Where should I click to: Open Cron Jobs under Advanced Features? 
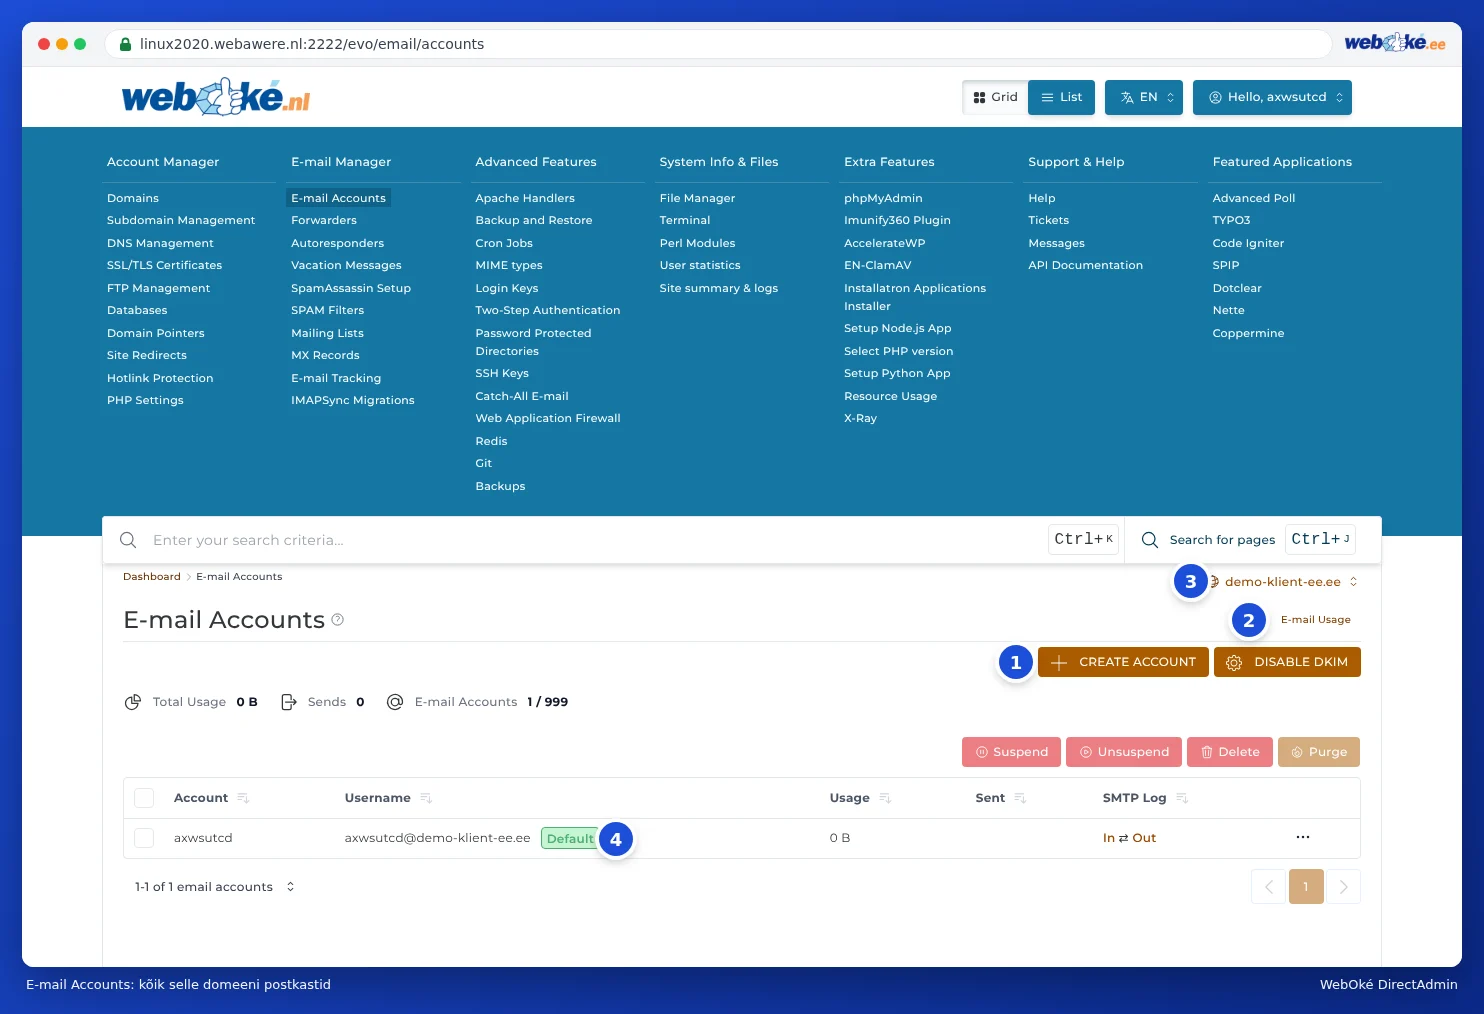pyautogui.click(x=504, y=243)
